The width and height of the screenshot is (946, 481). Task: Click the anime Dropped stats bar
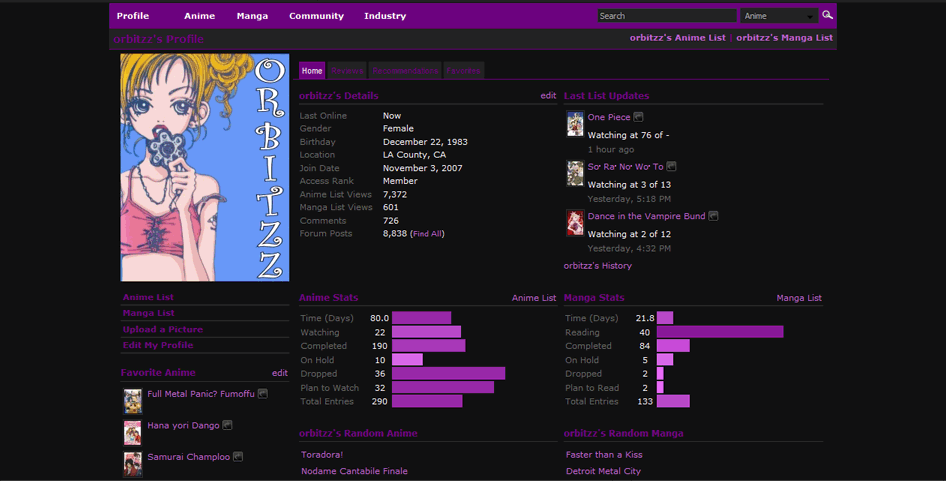tap(448, 374)
